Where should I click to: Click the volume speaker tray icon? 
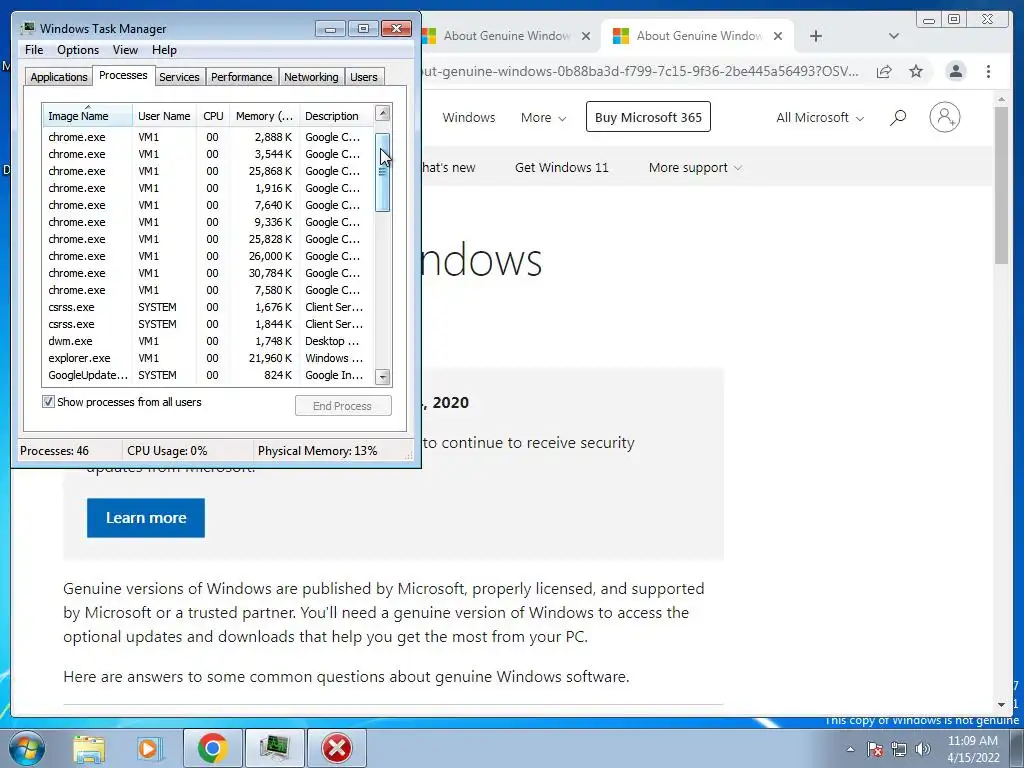click(x=922, y=749)
